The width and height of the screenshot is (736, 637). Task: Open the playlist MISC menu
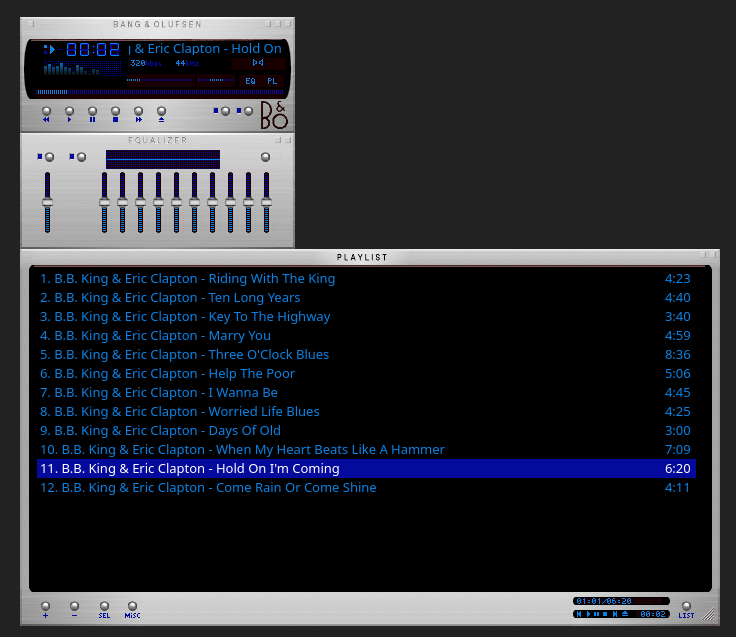132,609
